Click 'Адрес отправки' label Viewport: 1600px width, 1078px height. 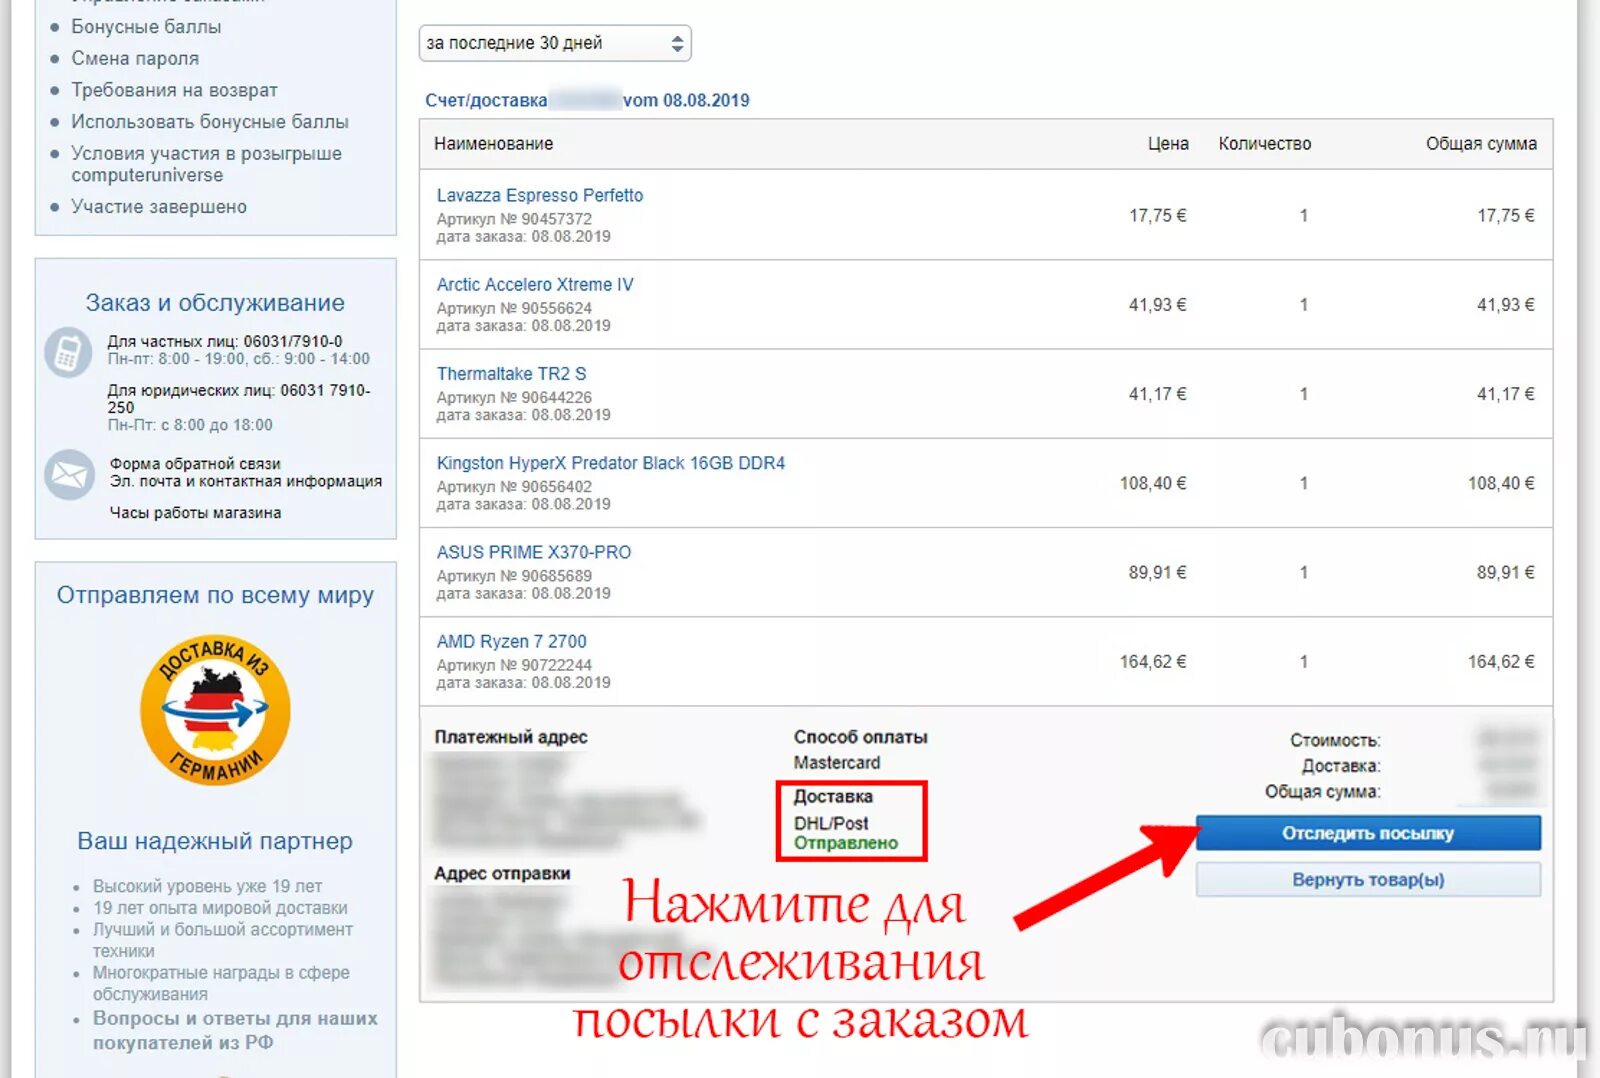tap(502, 874)
